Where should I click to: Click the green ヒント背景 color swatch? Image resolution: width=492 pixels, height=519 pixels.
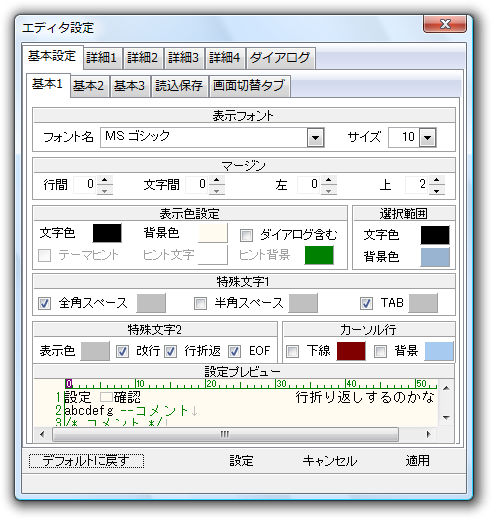(319, 255)
